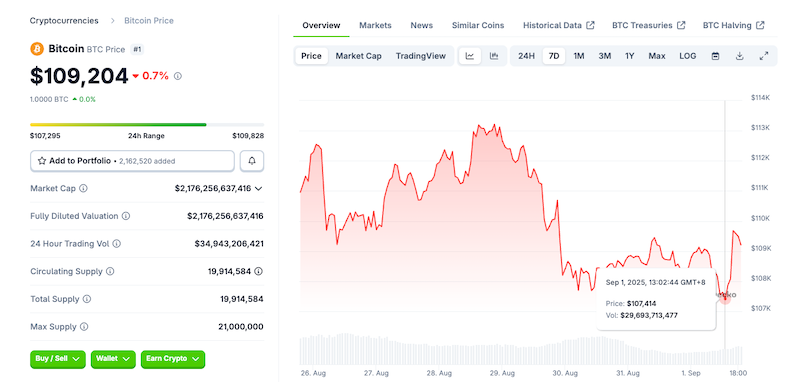Download the chart data
Image resolution: width=800 pixels, height=382 pixels.
tap(739, 56)
